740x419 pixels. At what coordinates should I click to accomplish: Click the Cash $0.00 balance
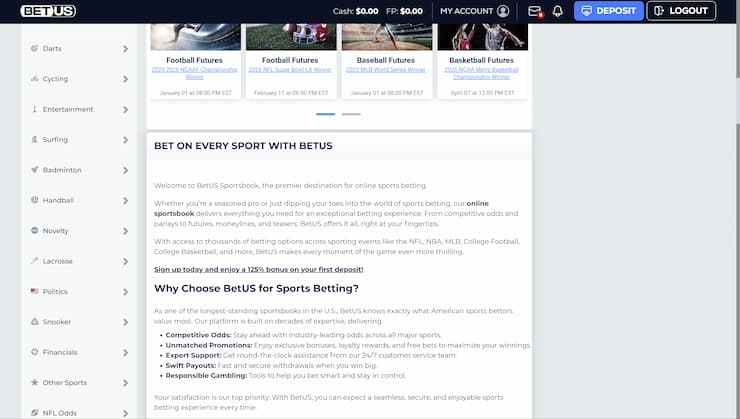pyautogui.click(x=355, y=11)
